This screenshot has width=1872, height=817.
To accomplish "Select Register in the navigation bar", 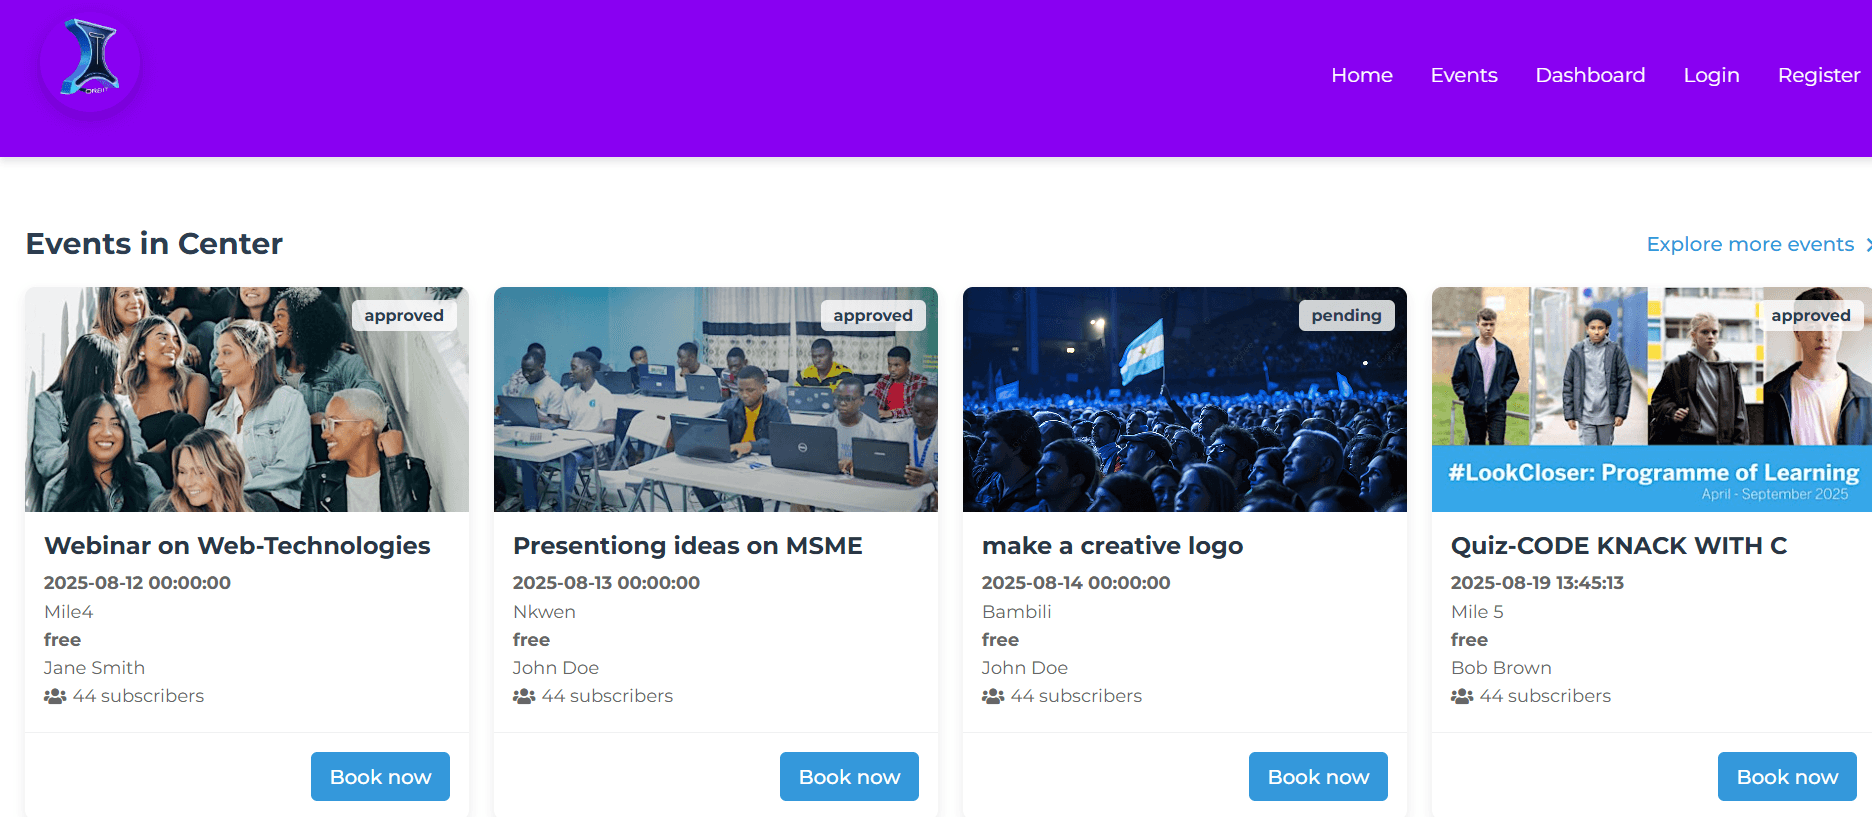I will [x=1819, y=75].
